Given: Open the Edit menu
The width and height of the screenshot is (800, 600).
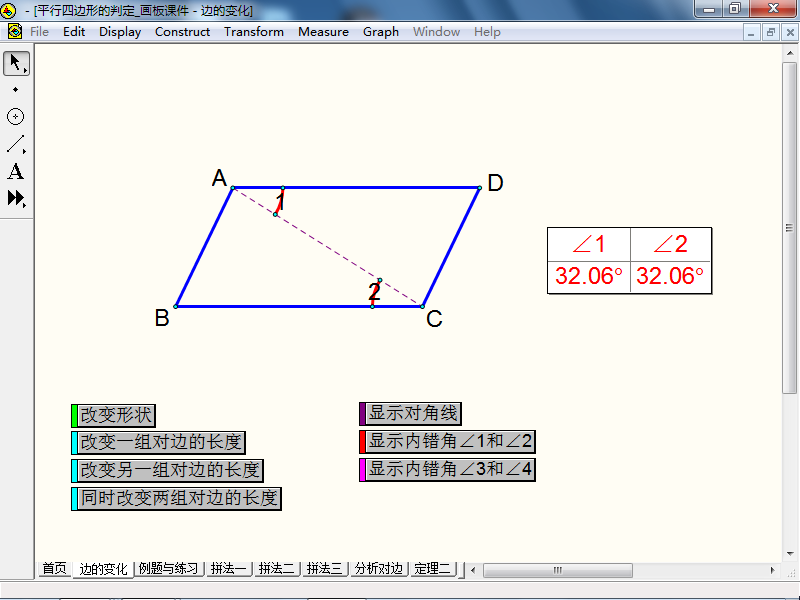Looking at the screenshot, I should click(x=74, y=32).
